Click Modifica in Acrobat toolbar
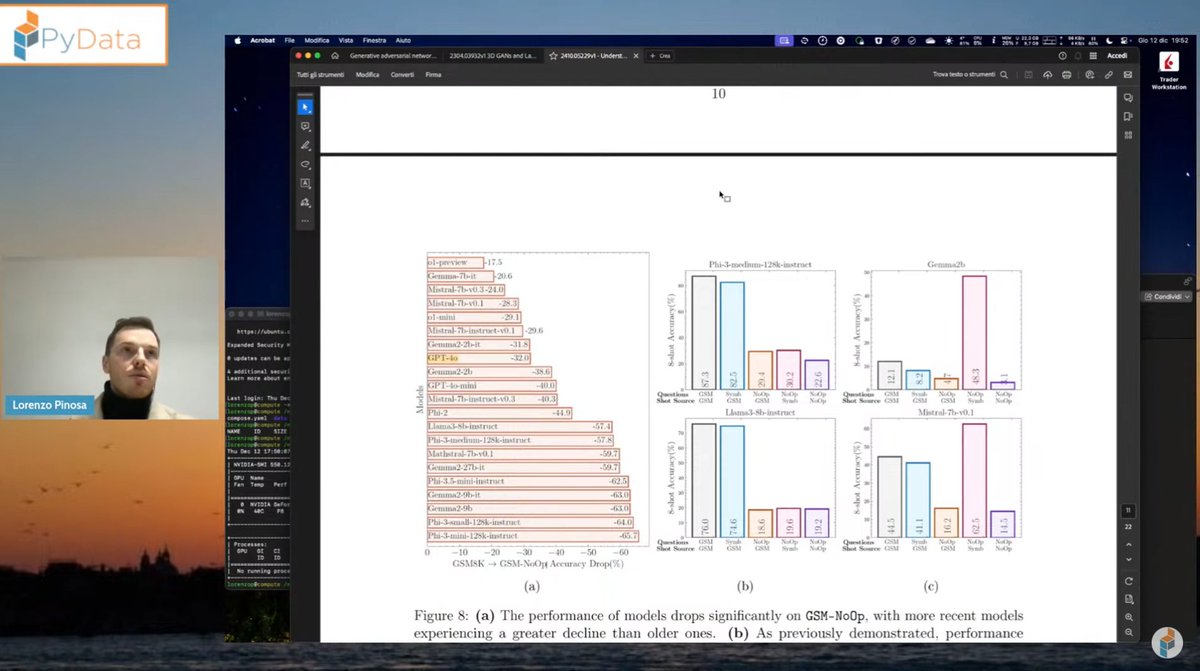1200x671 pixels. tap(367, 75)
